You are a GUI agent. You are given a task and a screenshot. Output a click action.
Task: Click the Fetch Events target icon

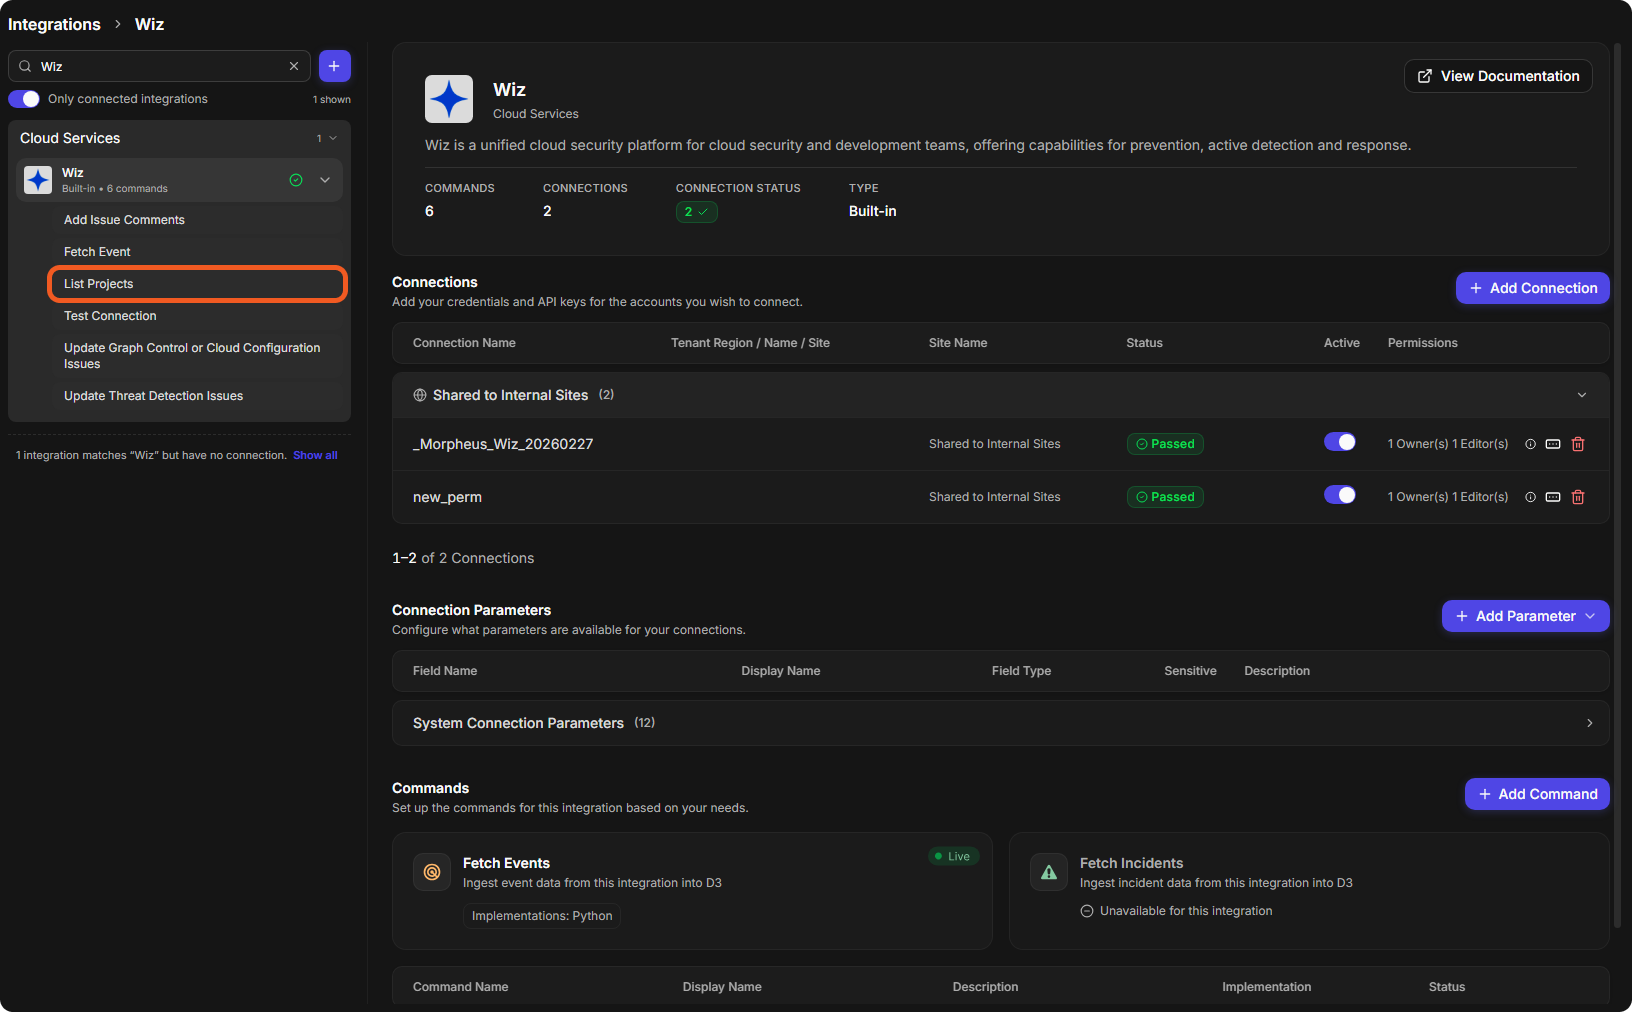(x=432, y=872)
